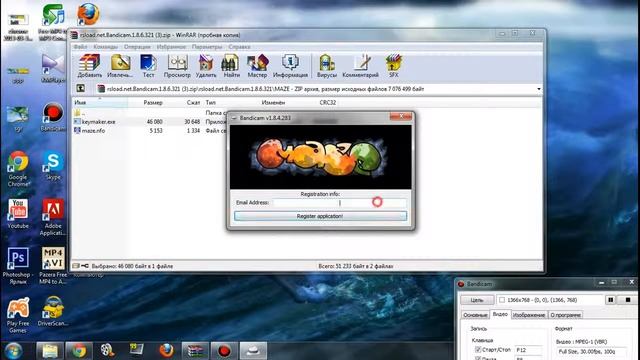This screenshot has height=360, width=640.
Task: Click the Добавить (Add) toolbar icon in WinRAR
Action: (90, 66)
